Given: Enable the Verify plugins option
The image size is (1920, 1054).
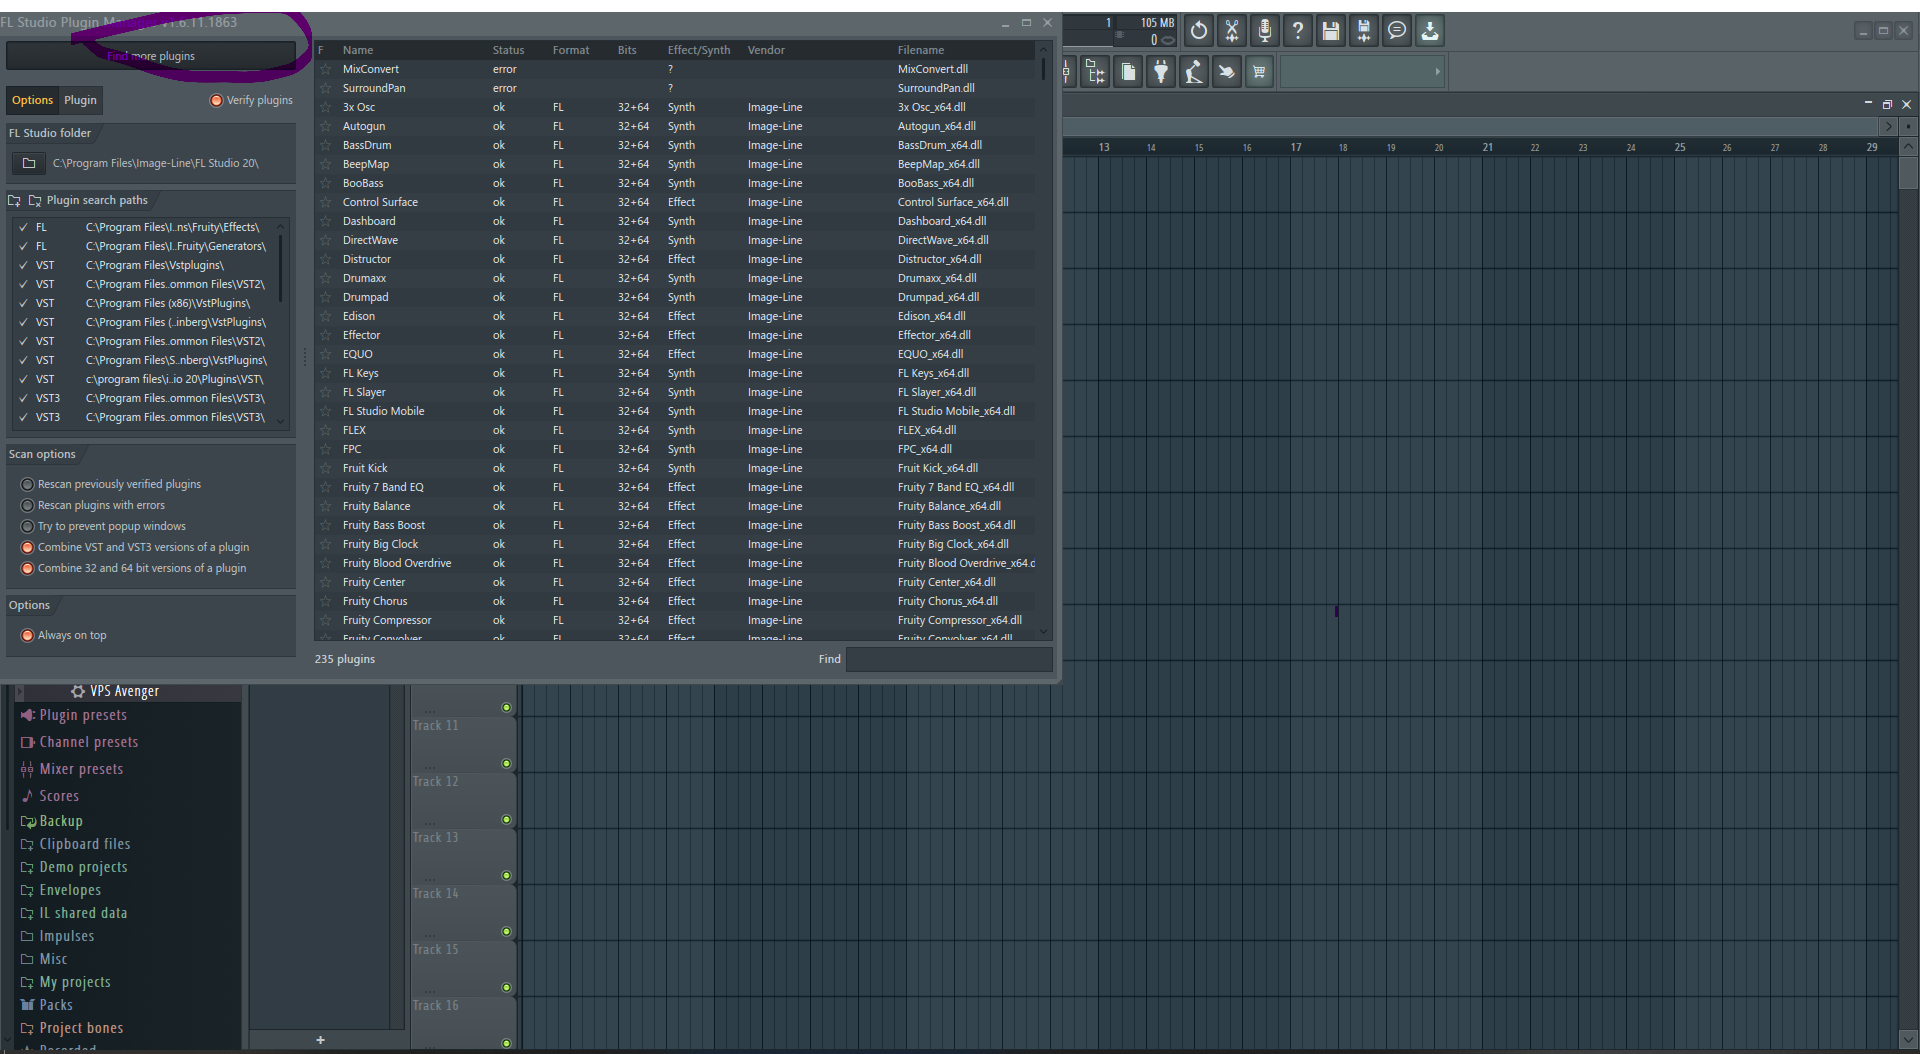Looking at the screenshot, I should tap(216, 100).
